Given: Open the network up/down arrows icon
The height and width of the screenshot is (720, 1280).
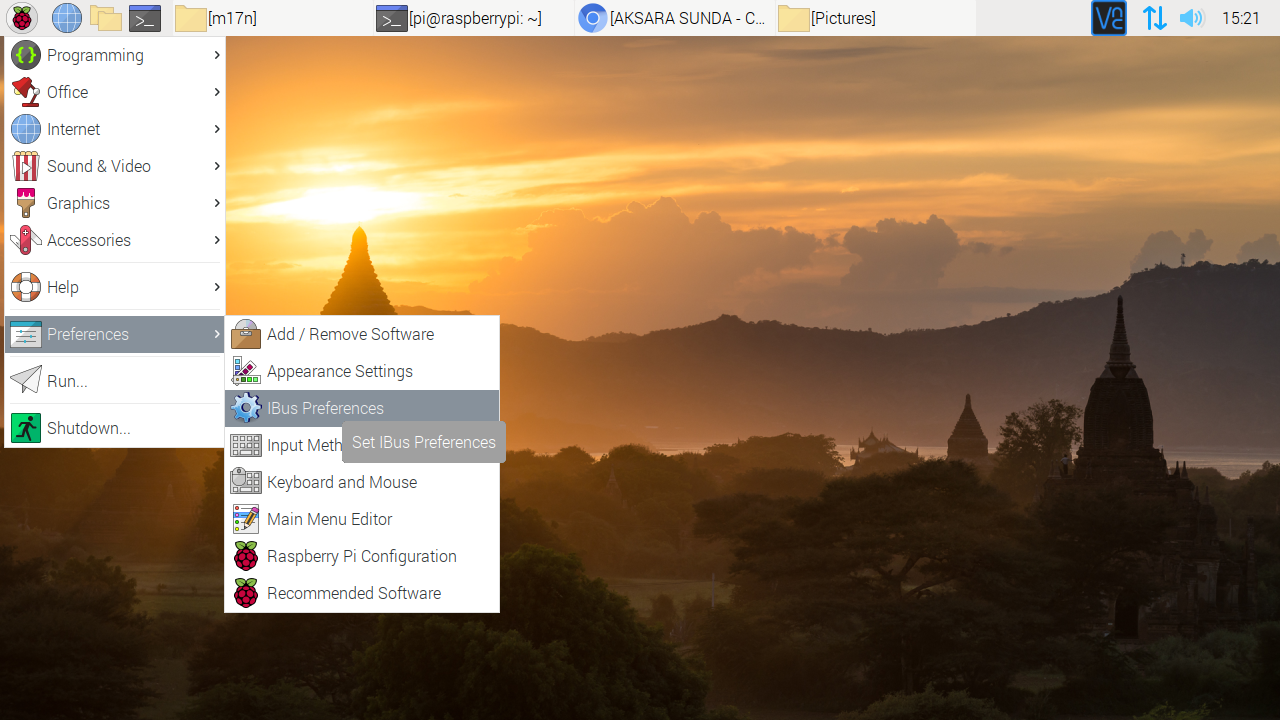Looking at the screenshot, I should point(1154,18).
